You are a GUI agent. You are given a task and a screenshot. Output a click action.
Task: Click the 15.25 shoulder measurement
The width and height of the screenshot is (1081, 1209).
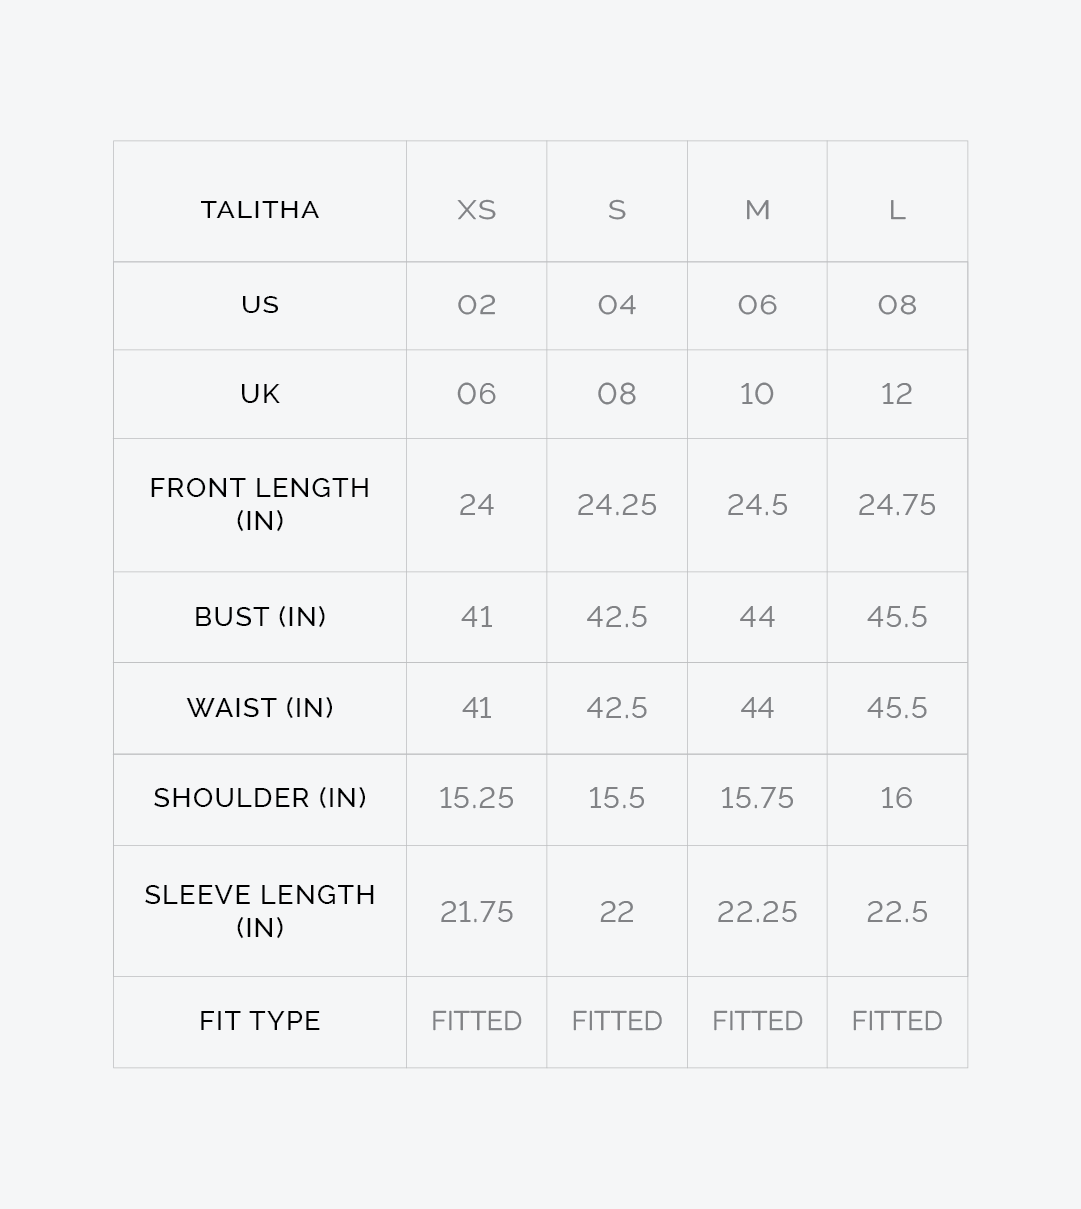coord(476,798)
